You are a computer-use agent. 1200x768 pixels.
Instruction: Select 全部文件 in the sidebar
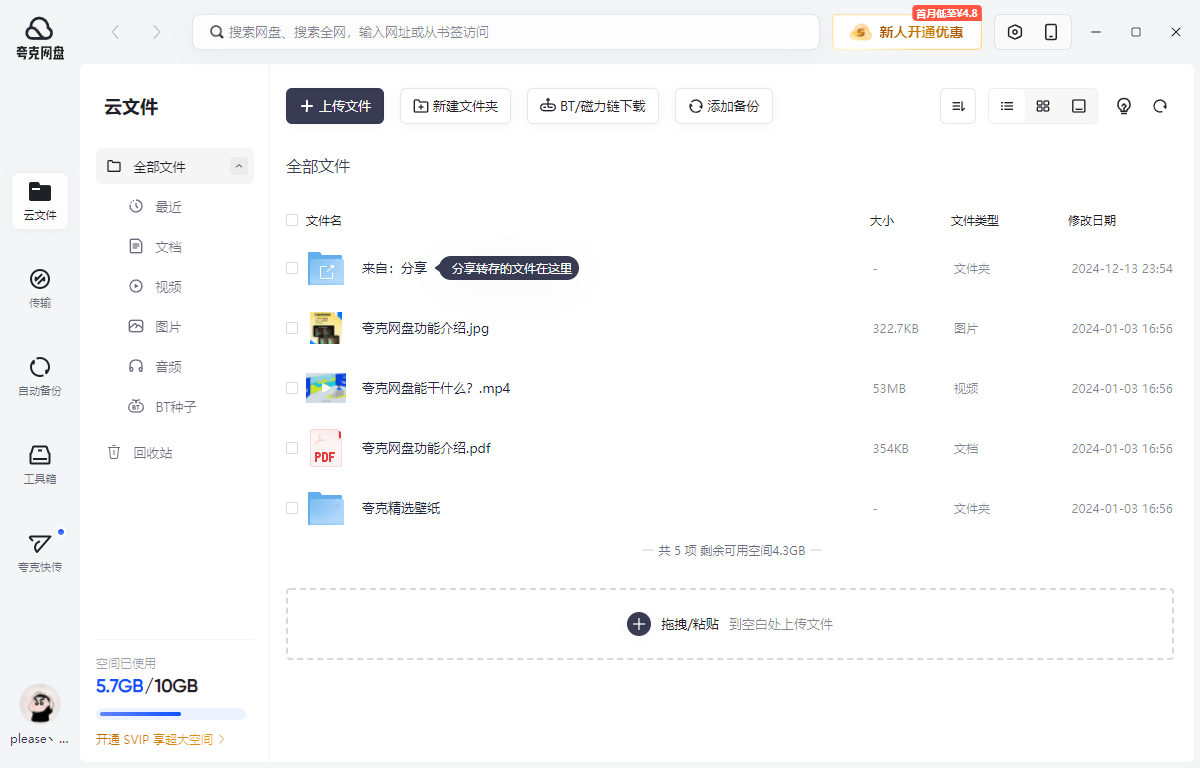pos(175,166)
